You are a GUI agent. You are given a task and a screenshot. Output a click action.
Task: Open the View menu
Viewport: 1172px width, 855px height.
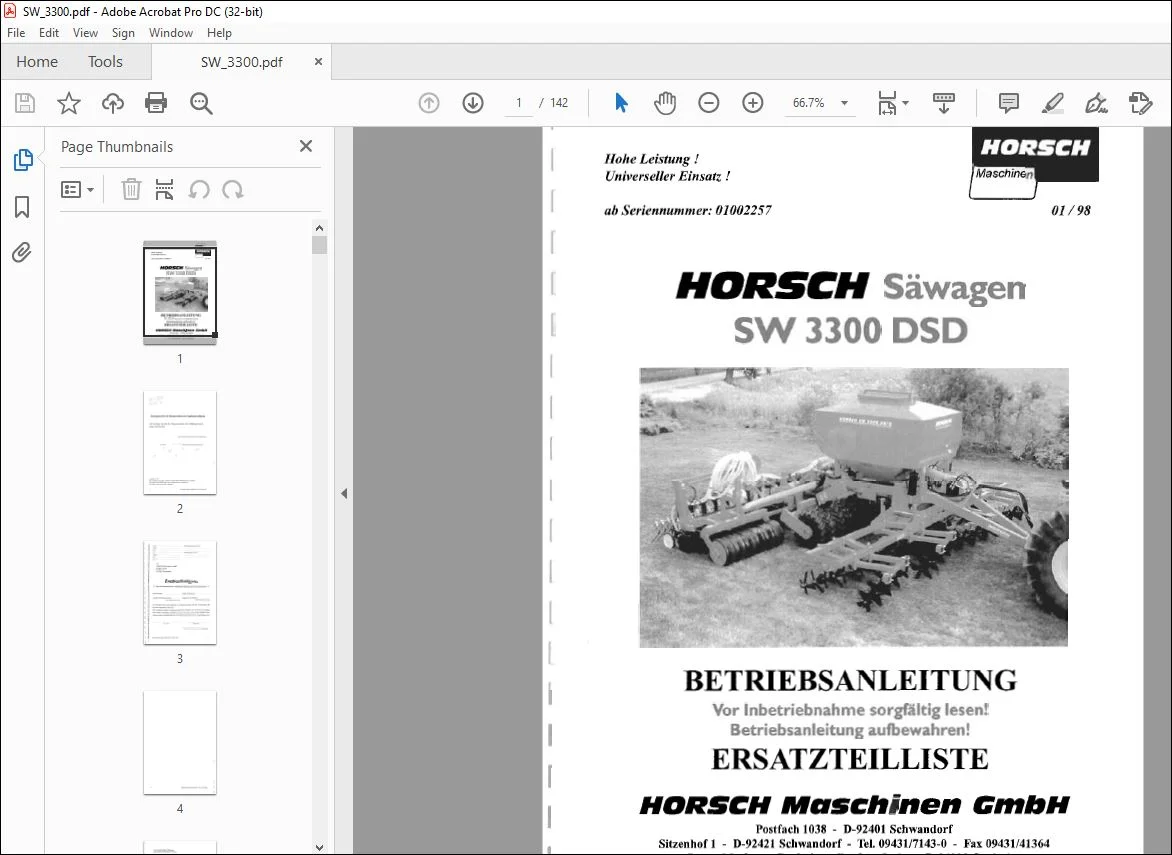tap(85, 33)
